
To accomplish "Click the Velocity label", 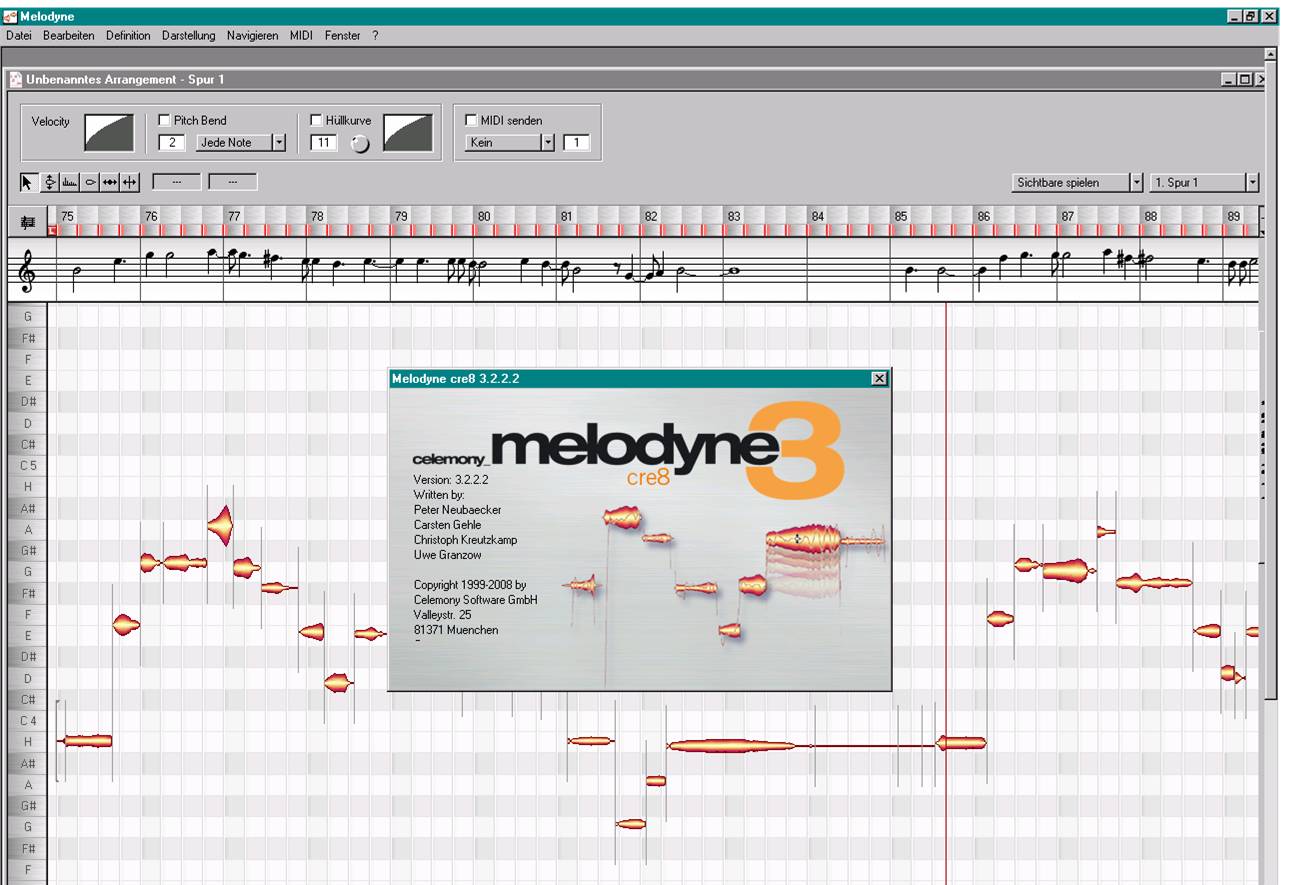I will (x=51, y=121).
